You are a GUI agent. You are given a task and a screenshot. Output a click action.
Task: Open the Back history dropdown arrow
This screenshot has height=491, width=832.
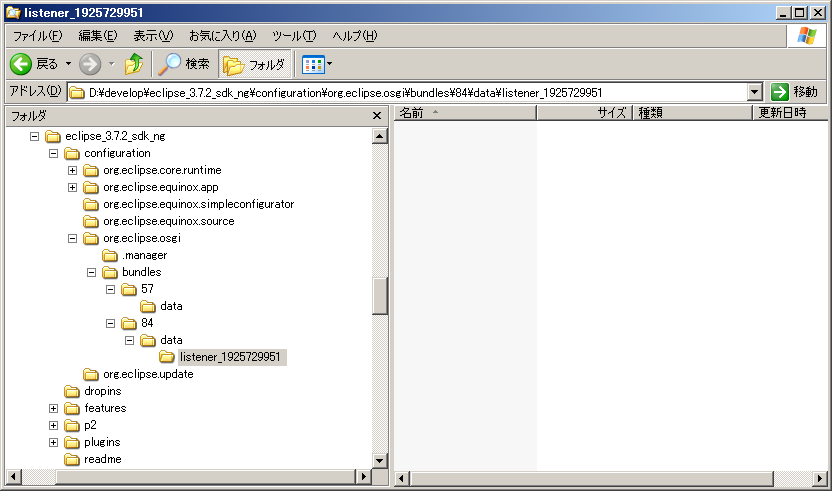[x=68, y=64]
